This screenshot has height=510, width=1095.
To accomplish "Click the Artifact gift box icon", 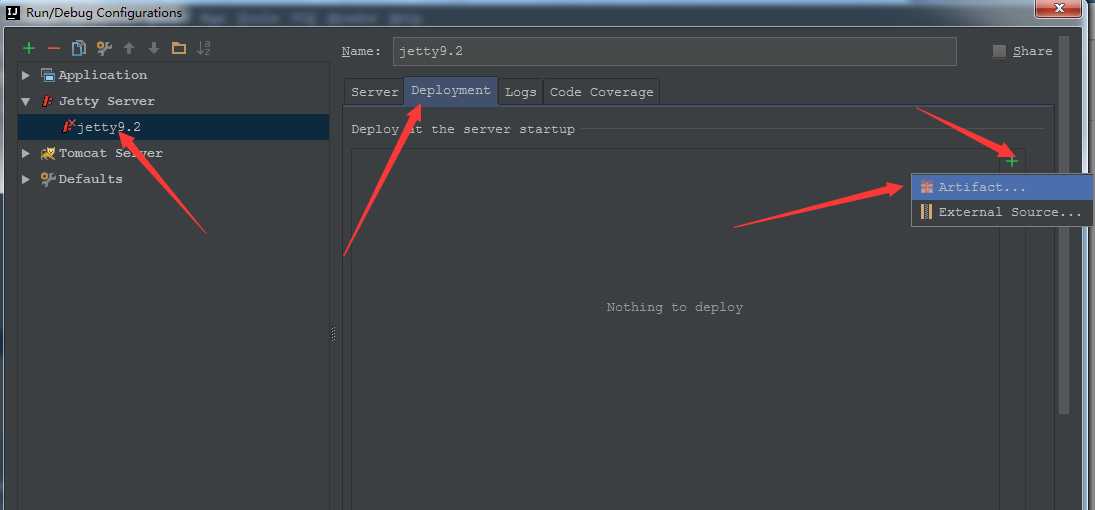I will tap(927, 187).
